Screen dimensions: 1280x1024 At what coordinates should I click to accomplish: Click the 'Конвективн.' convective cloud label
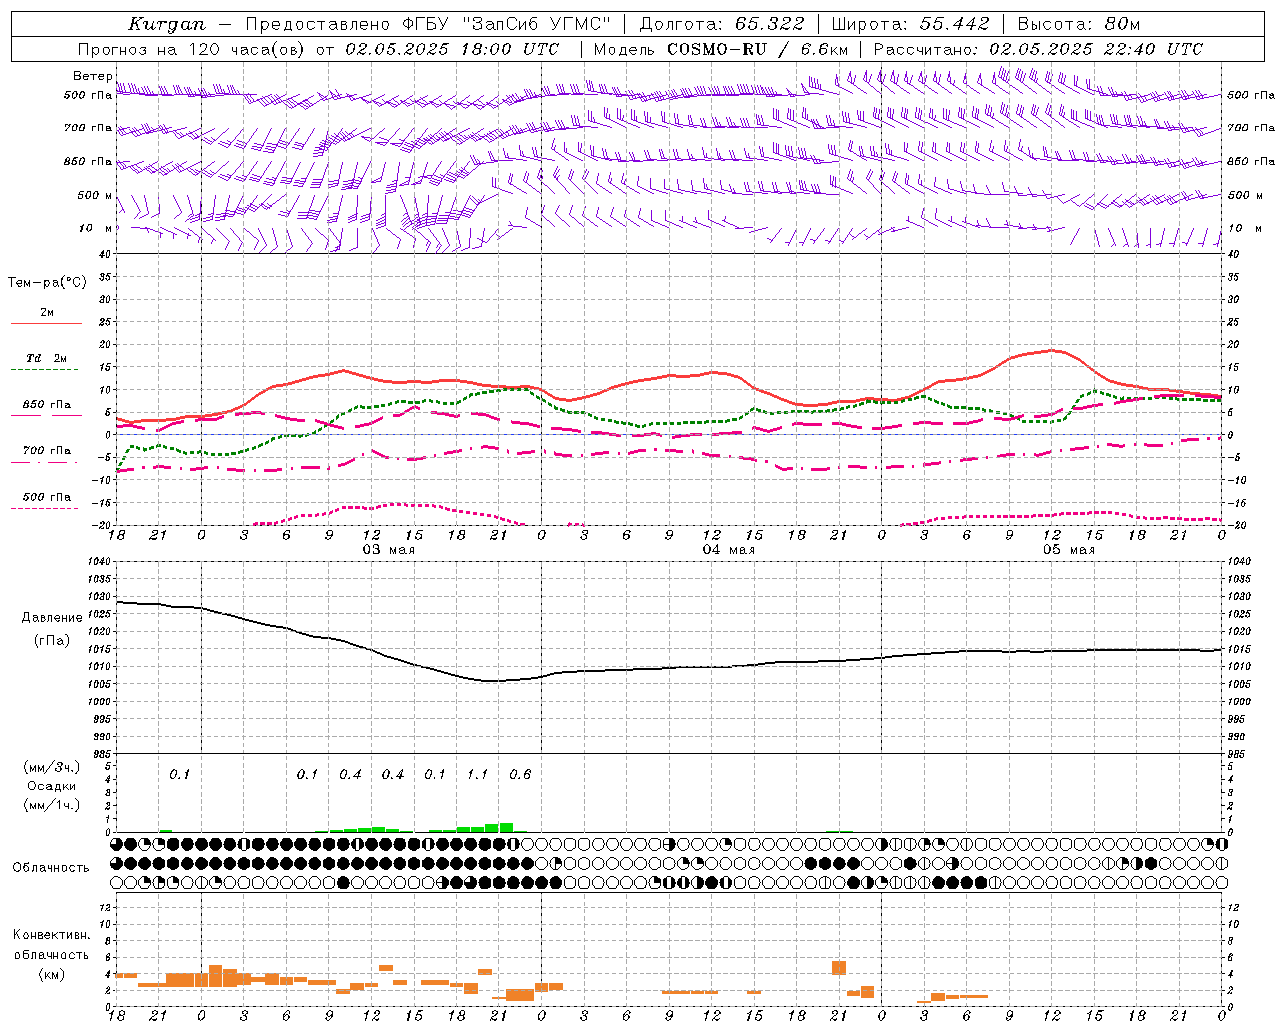(51, 935)
